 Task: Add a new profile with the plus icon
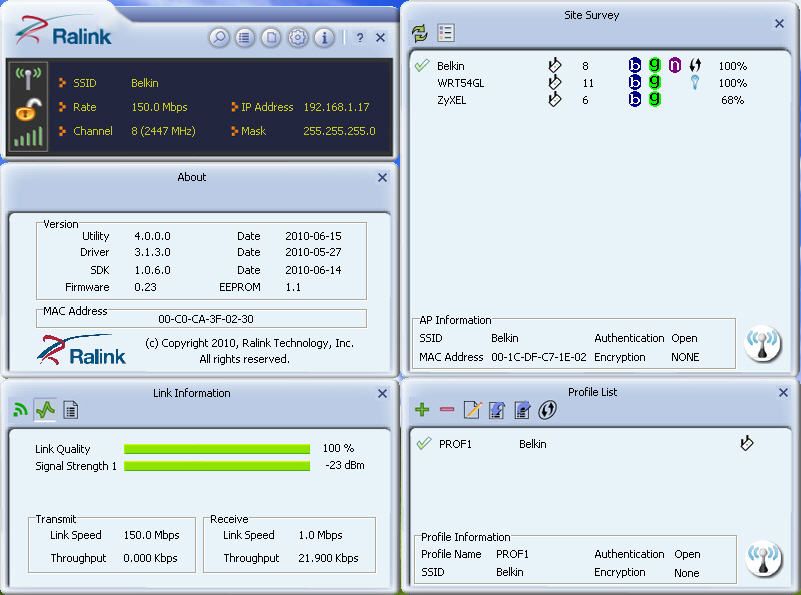(x=421, y=410)
